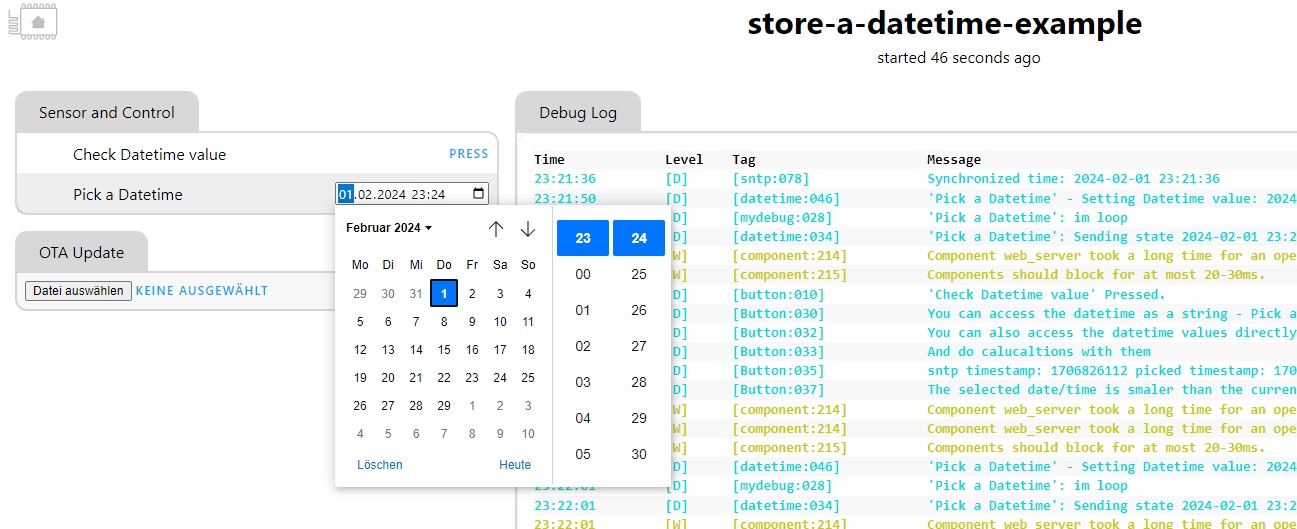The image size is (1297, 529).
Task: Click the Pick a Datetime input field
Action: pyautogui.click(x=412, y=194)
